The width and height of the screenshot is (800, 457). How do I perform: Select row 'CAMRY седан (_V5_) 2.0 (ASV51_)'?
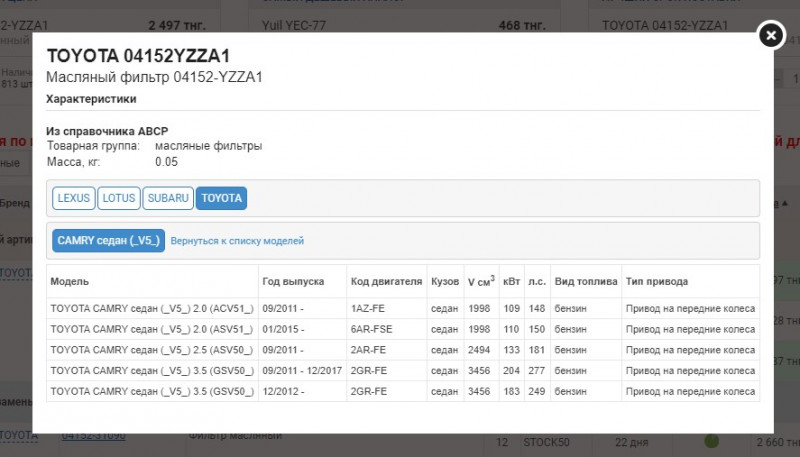click(x=403, y=329)
